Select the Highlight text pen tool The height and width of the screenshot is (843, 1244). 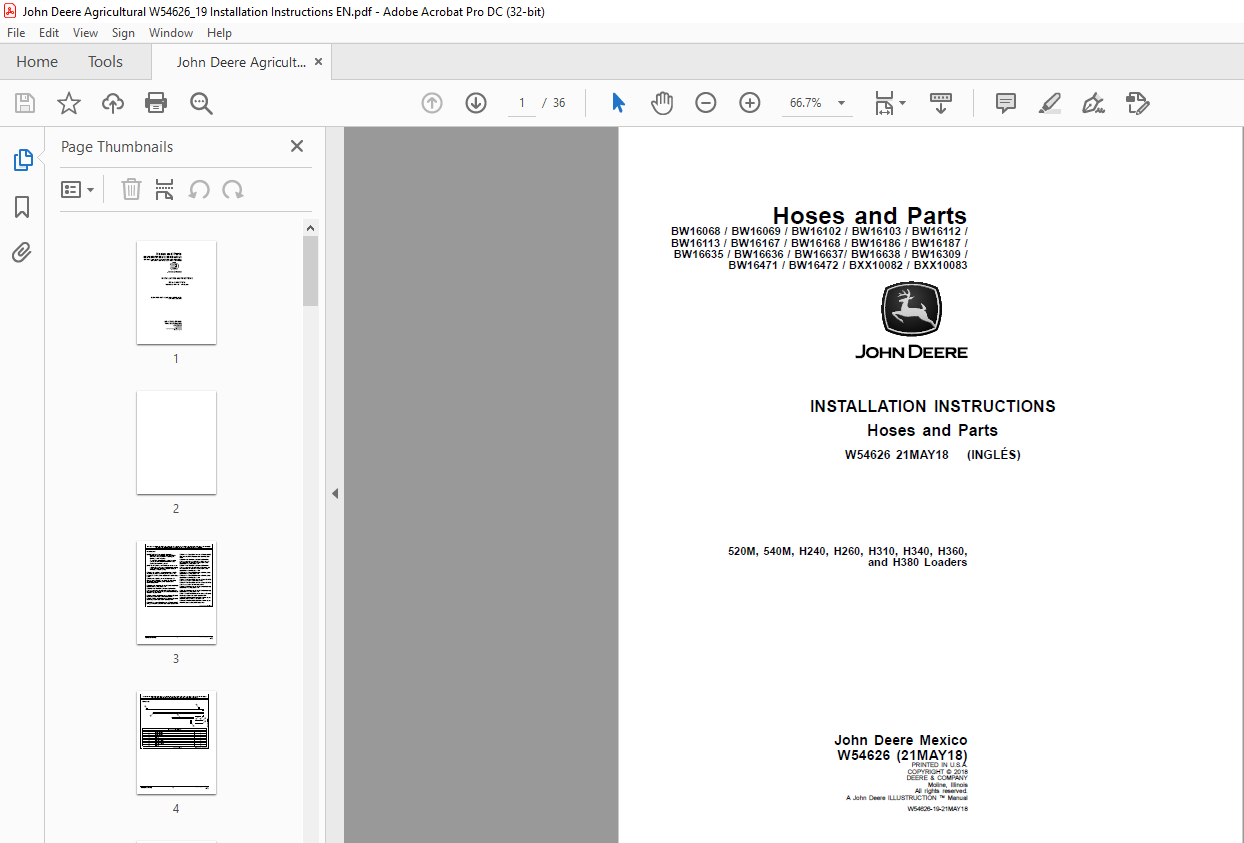click(1049, 103)
